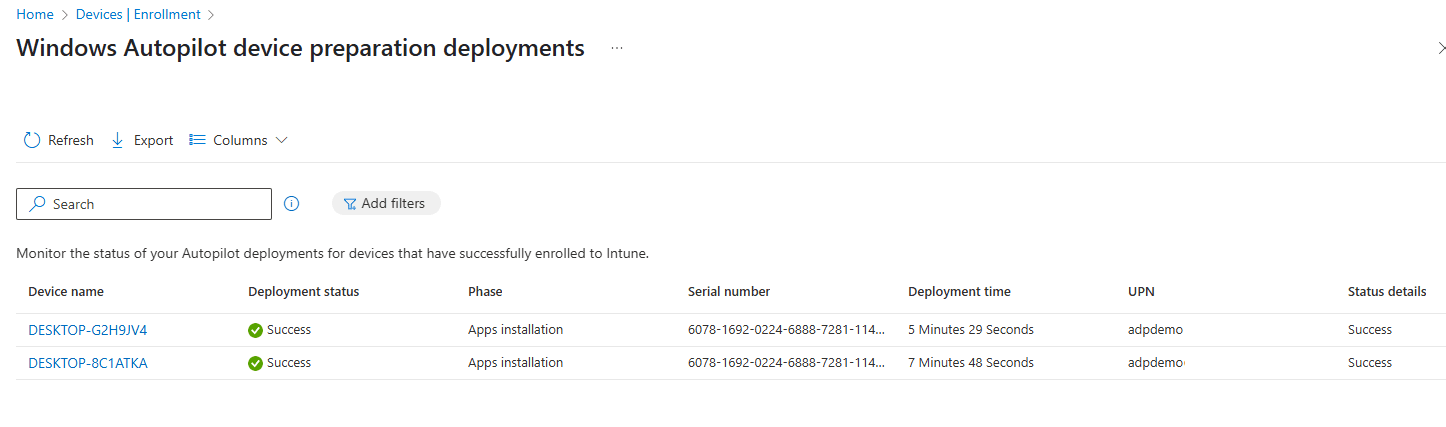Go to Home in the breadcrumb
The width and height of the screenshot is (1446, 427).
point(35,15)
